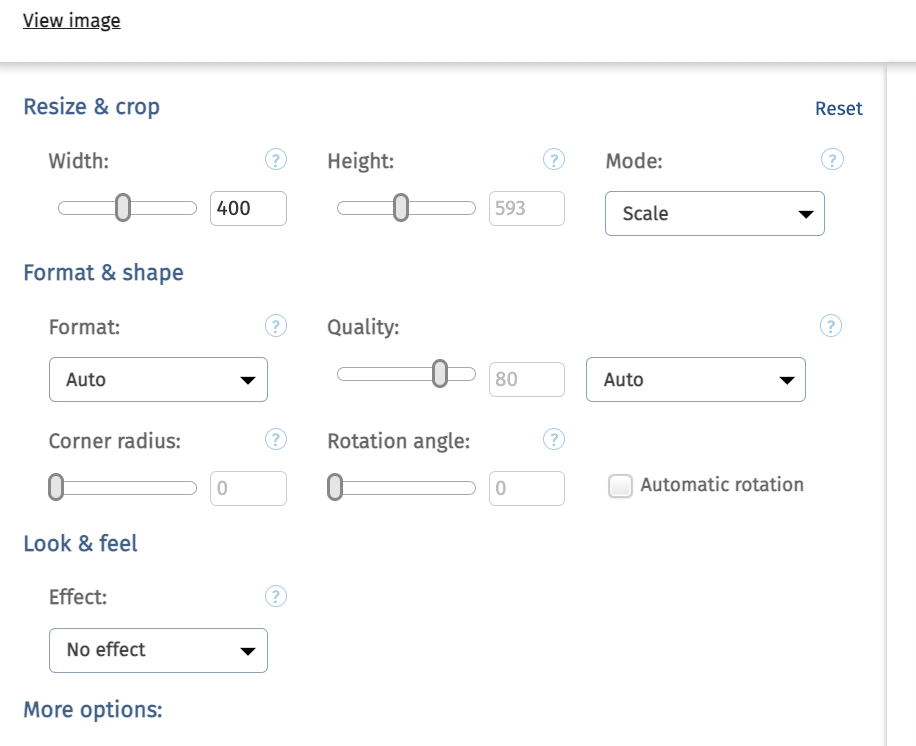Click the Quality help question mark icon
Viewport: 916px width, 746px height.
831,326
